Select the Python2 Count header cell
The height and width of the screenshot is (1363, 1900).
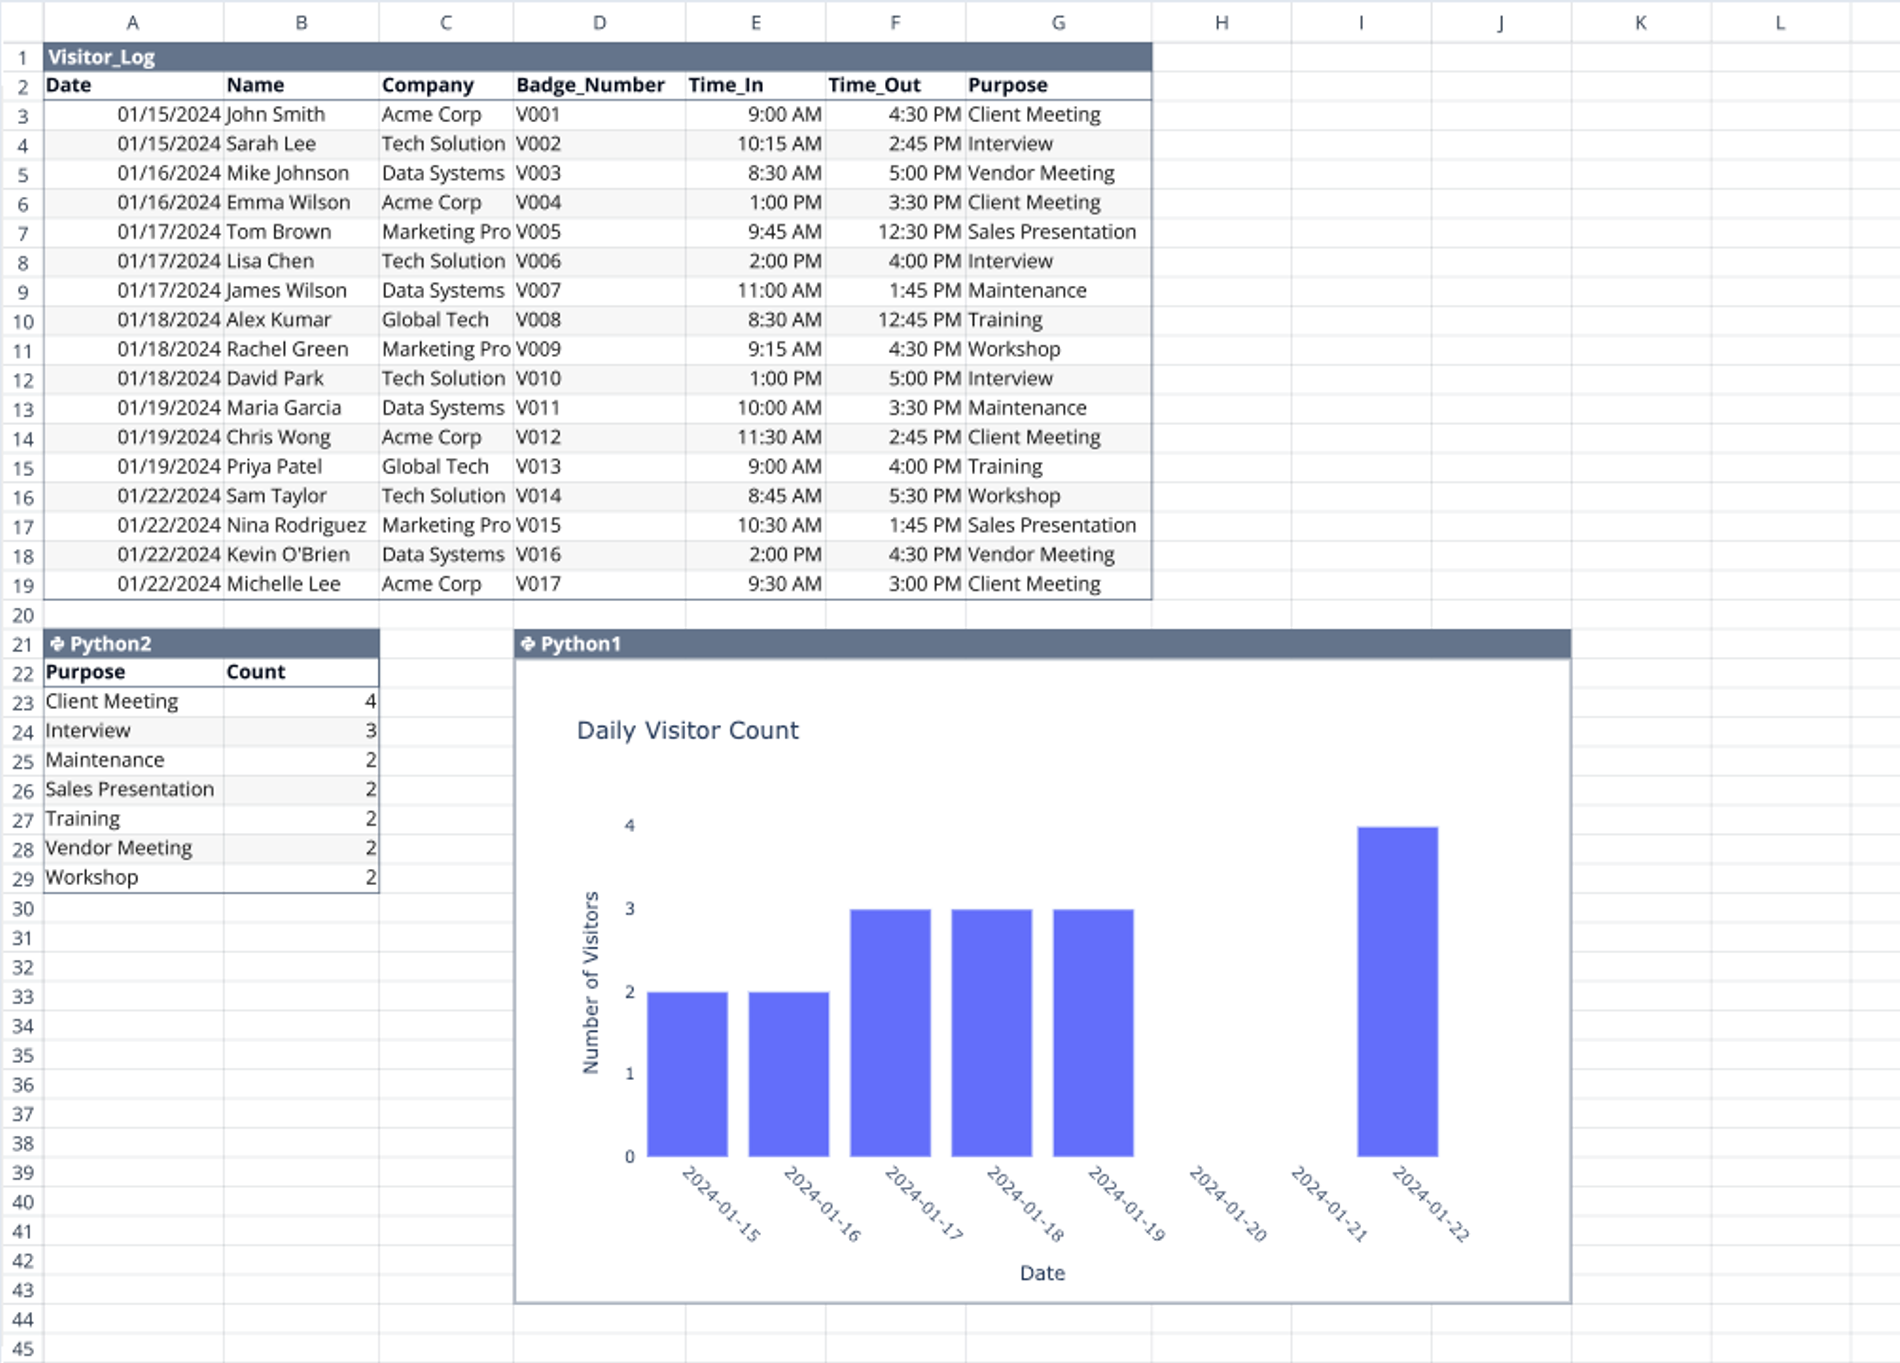tap(301, 672)
